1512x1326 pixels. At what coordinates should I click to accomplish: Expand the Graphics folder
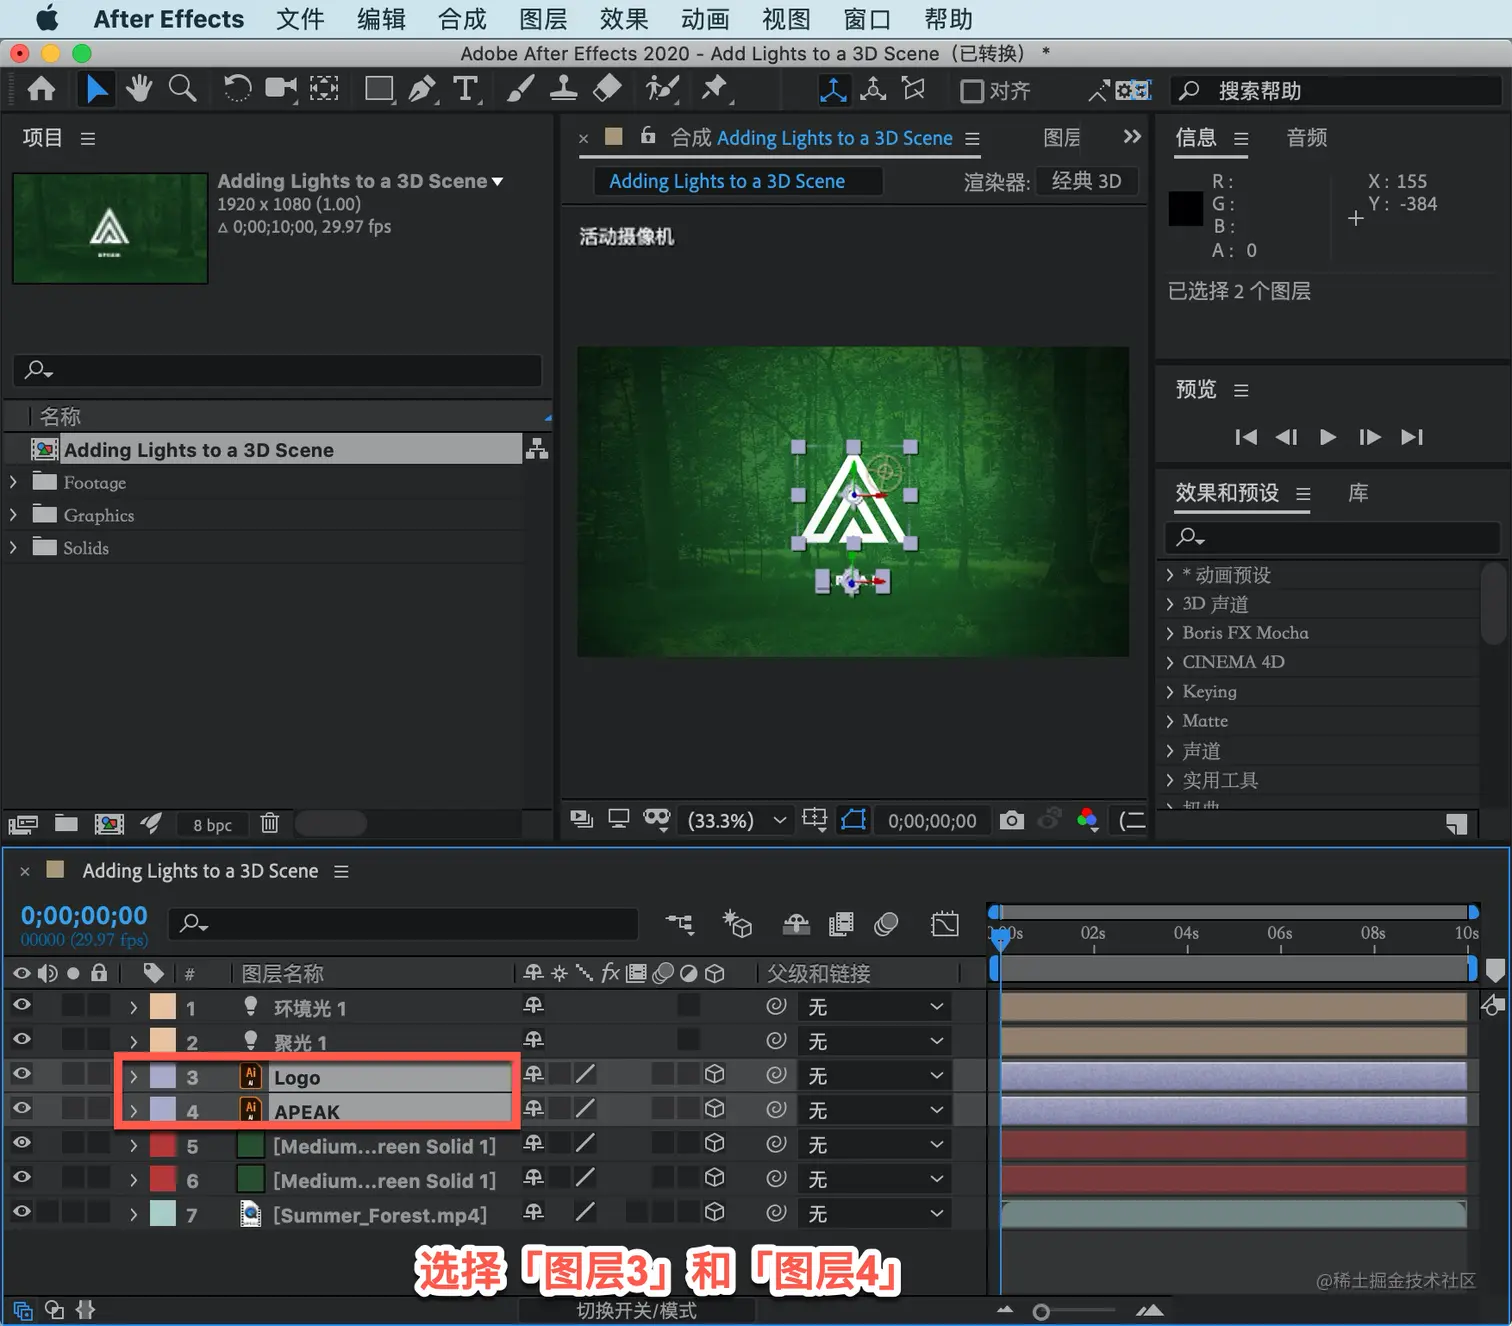tap(13, 515)
